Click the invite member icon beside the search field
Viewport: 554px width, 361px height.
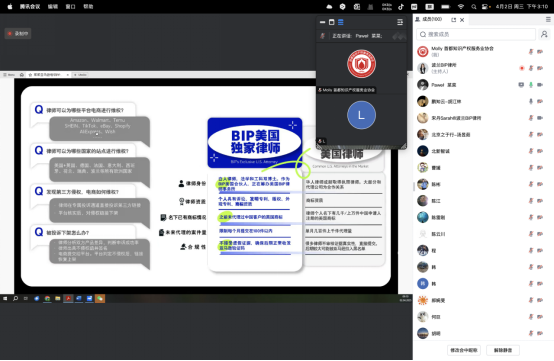click(x=544, y=34)
